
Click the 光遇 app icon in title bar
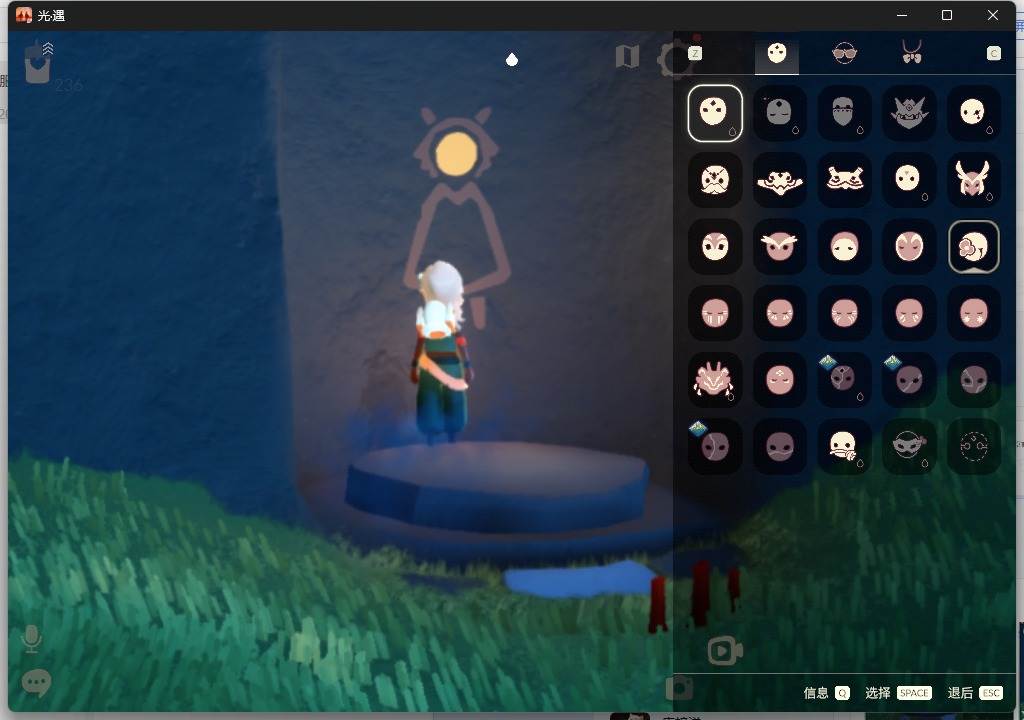click(24, 15)
